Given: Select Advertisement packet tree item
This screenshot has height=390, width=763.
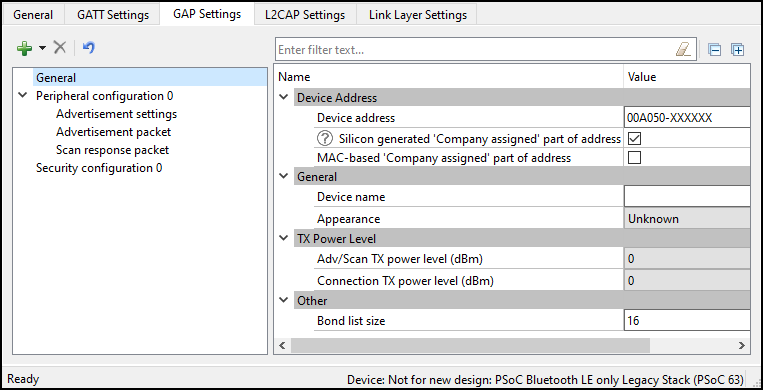Looking at the screenshot, I should (x=113, y=132).
